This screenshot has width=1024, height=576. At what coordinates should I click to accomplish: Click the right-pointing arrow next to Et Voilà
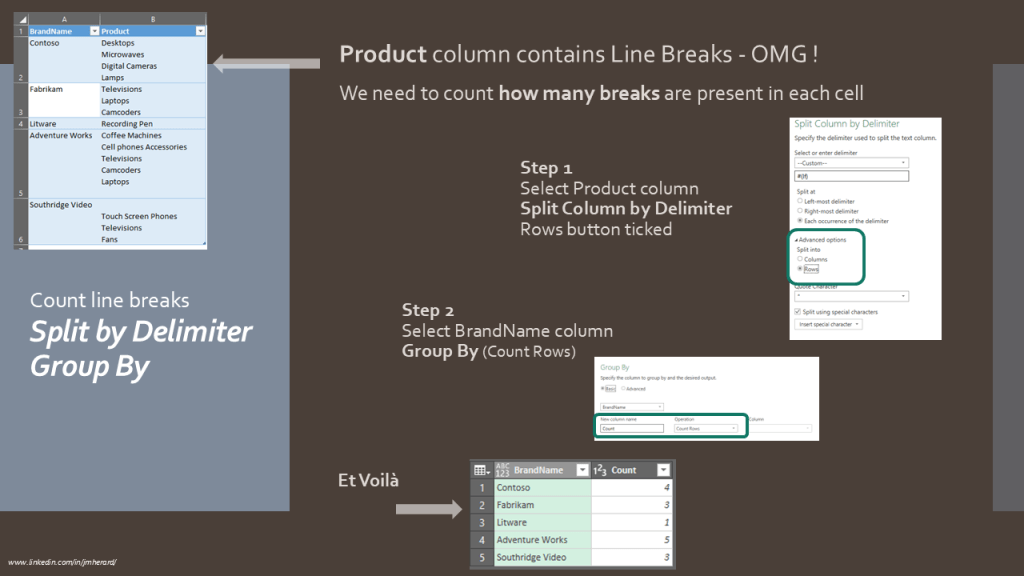point(428,510)
